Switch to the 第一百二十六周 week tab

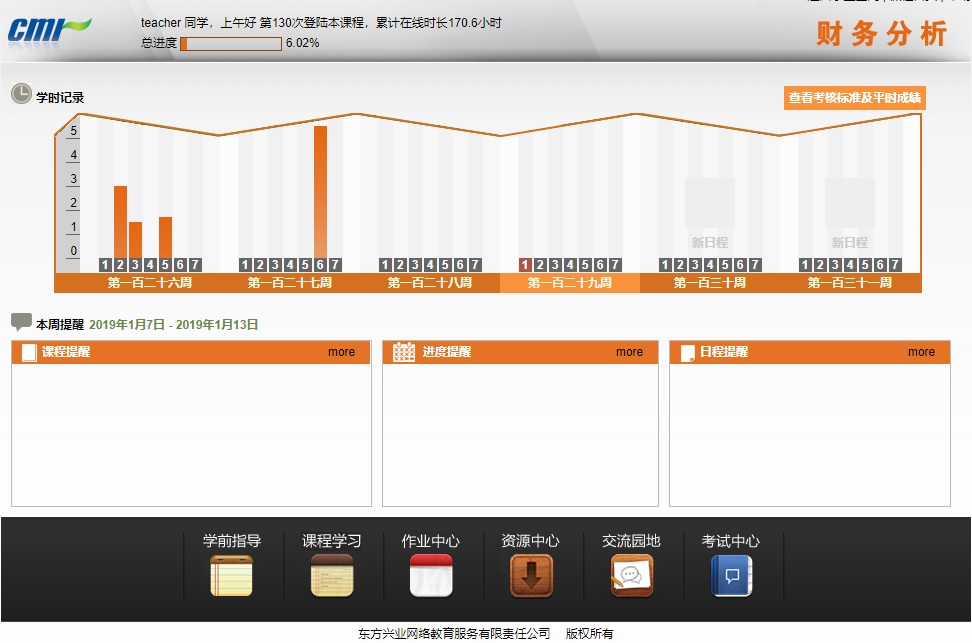tap(150, 283)
